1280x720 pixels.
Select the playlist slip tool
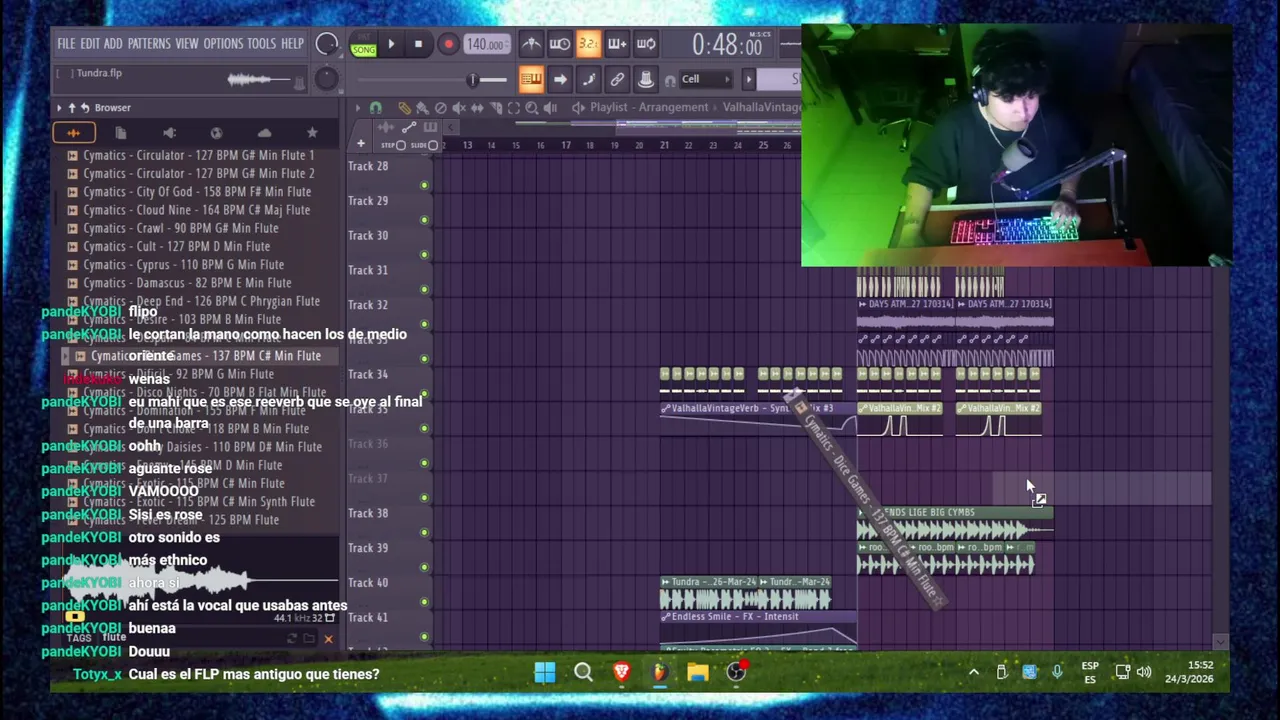(x=477, y=108)
